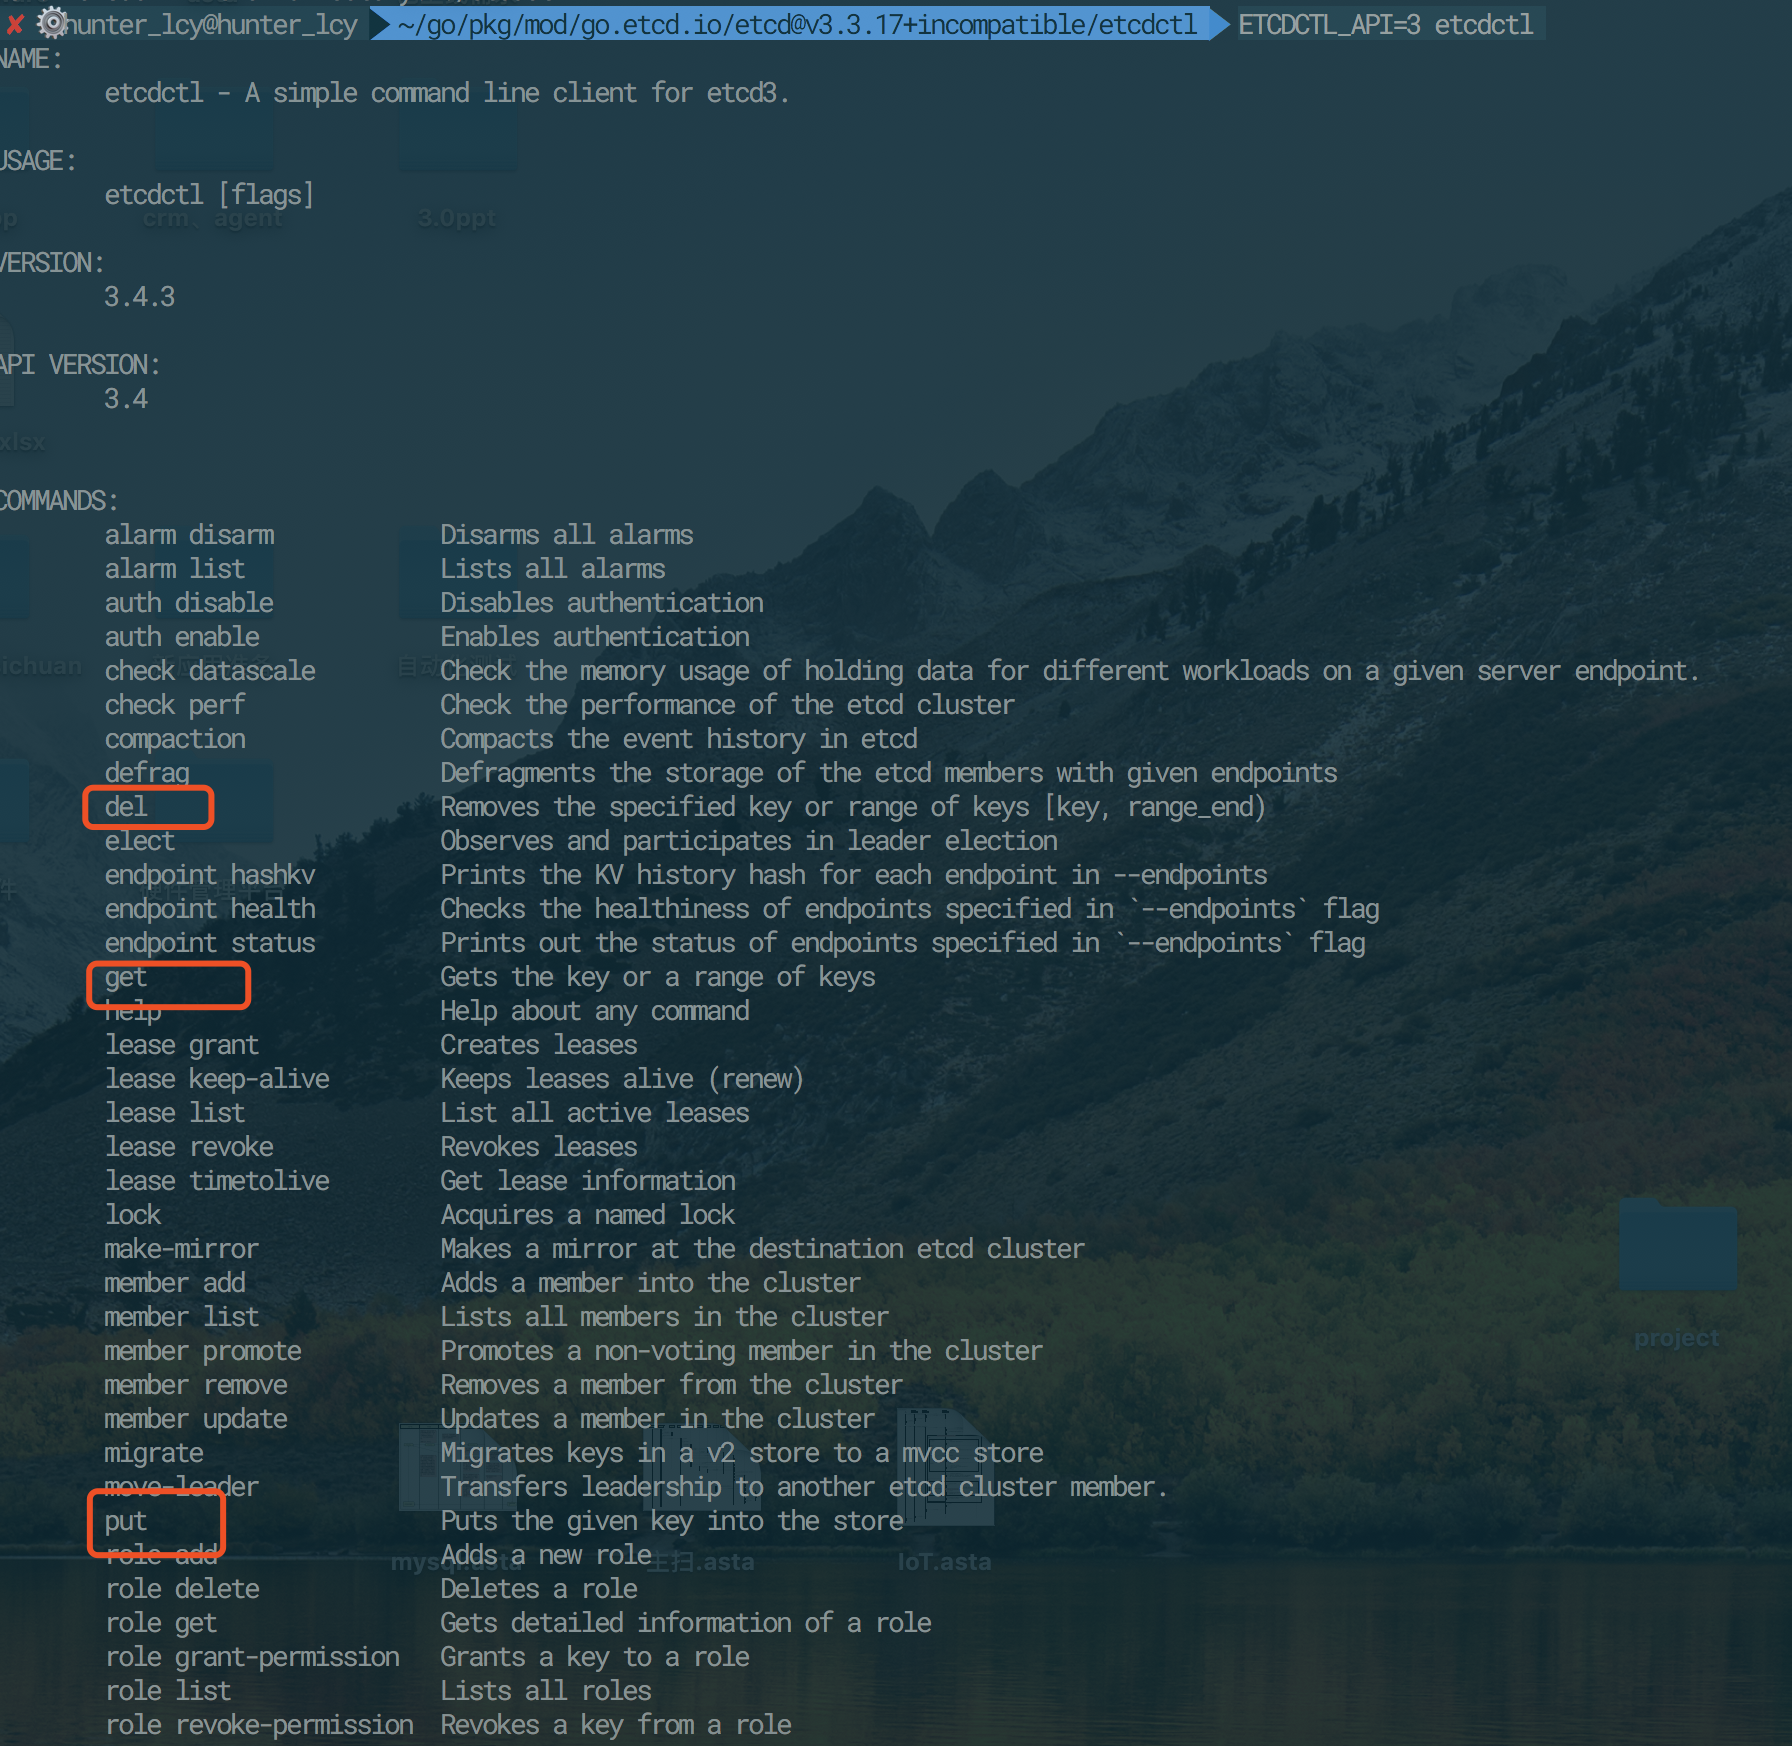Click the 'lease list' command
1792x1746 pixels.
(175, 1113)
